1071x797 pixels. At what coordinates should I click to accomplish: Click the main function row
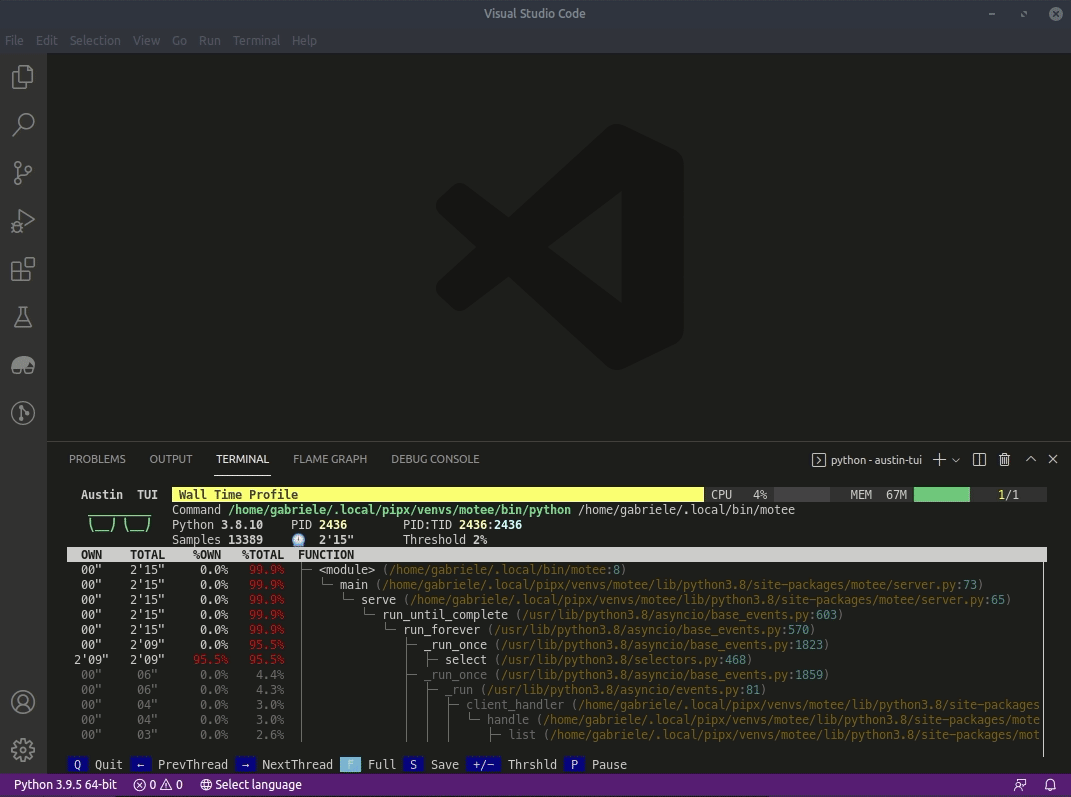(x=556, y=585)
